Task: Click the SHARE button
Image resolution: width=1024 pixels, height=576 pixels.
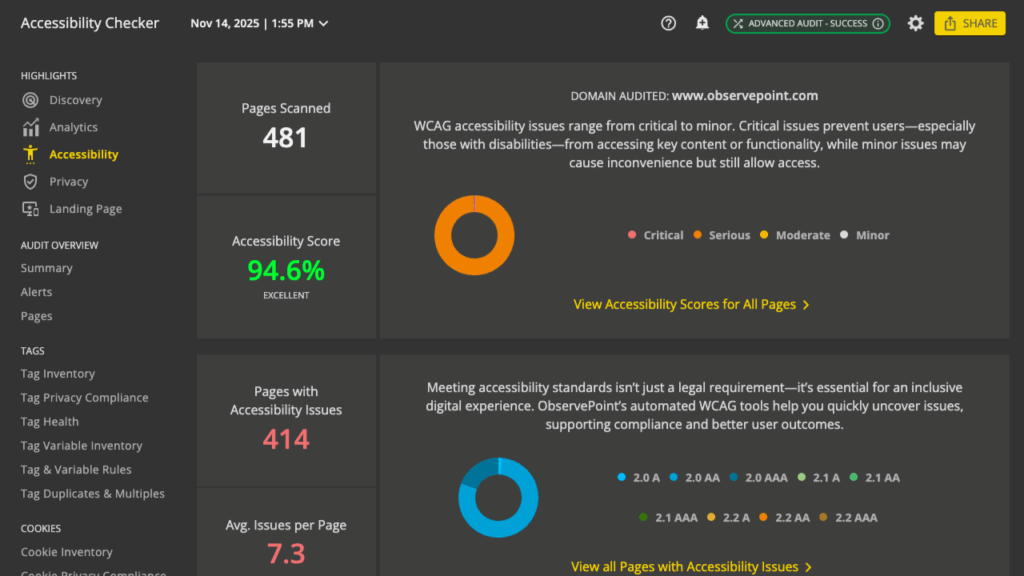Action: tap(969, 23)
